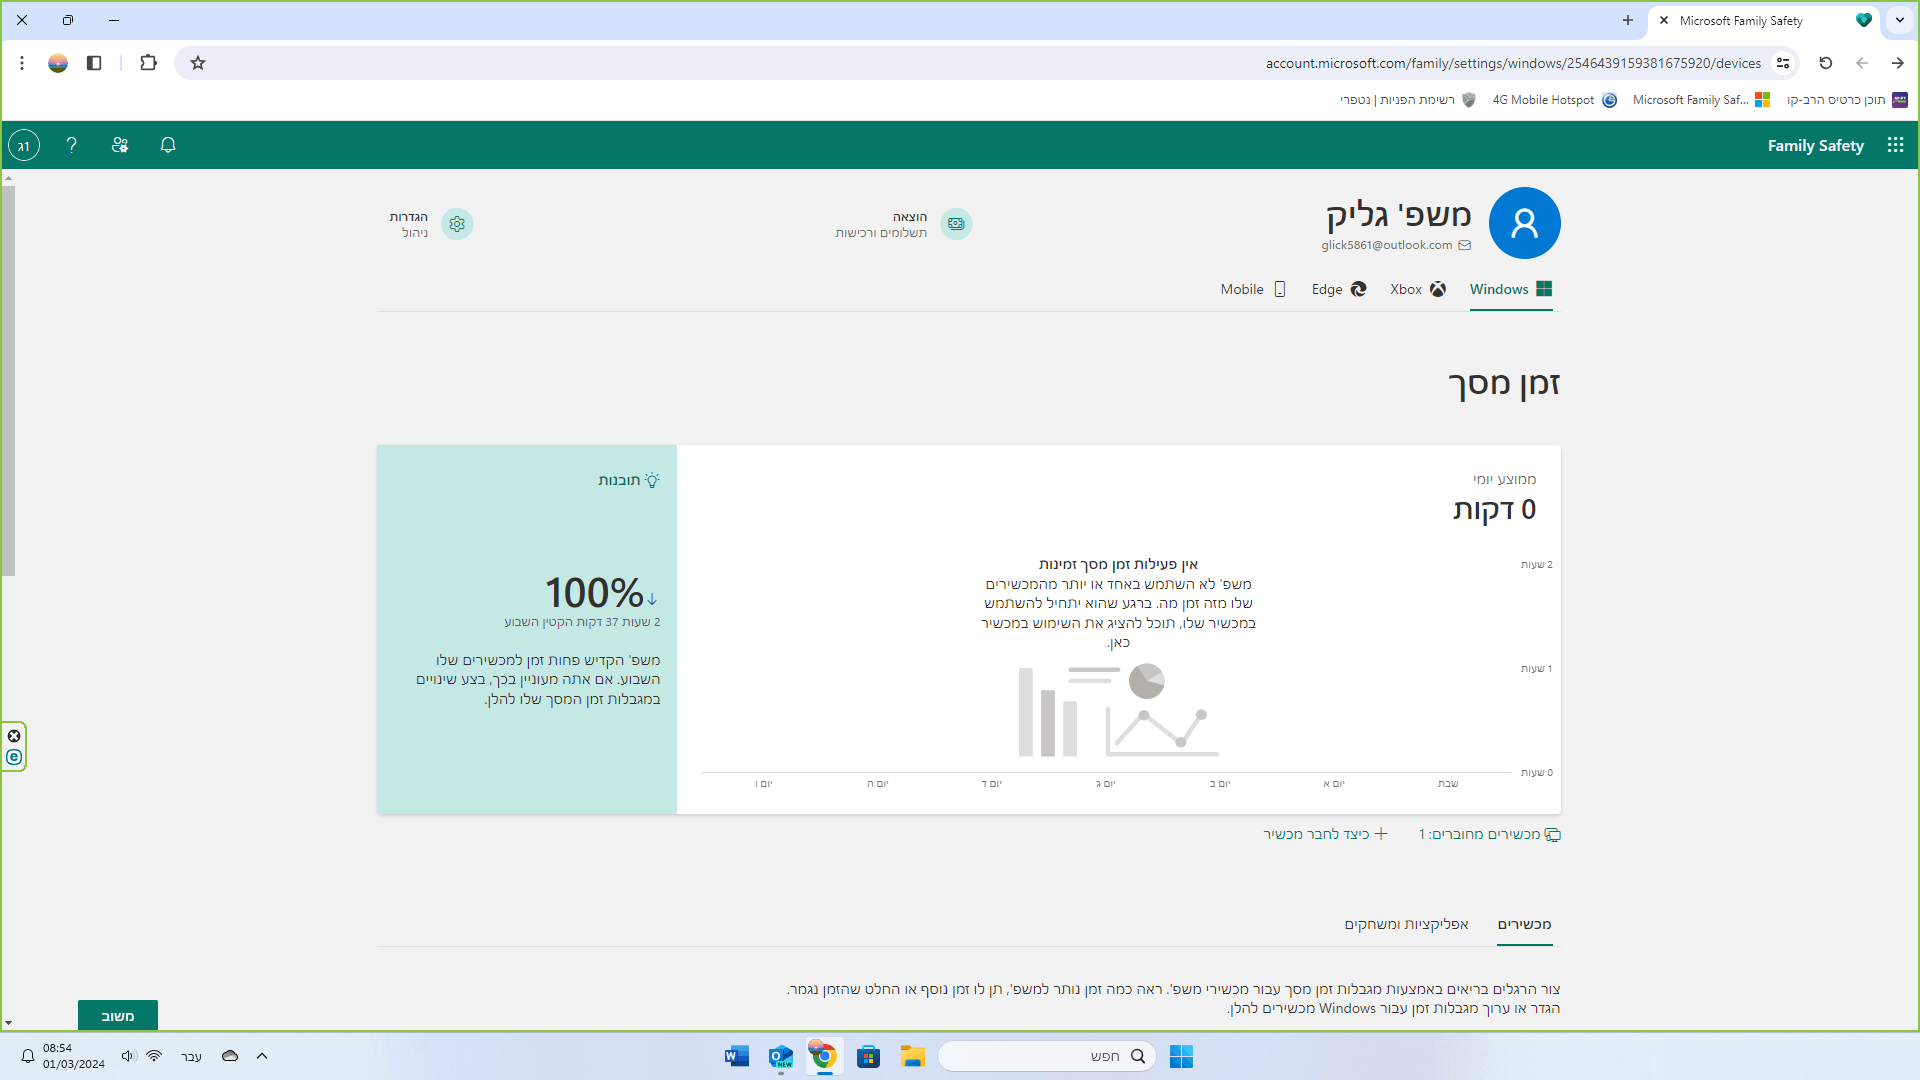Open the notifications bell icon

(x=168, y=145)
